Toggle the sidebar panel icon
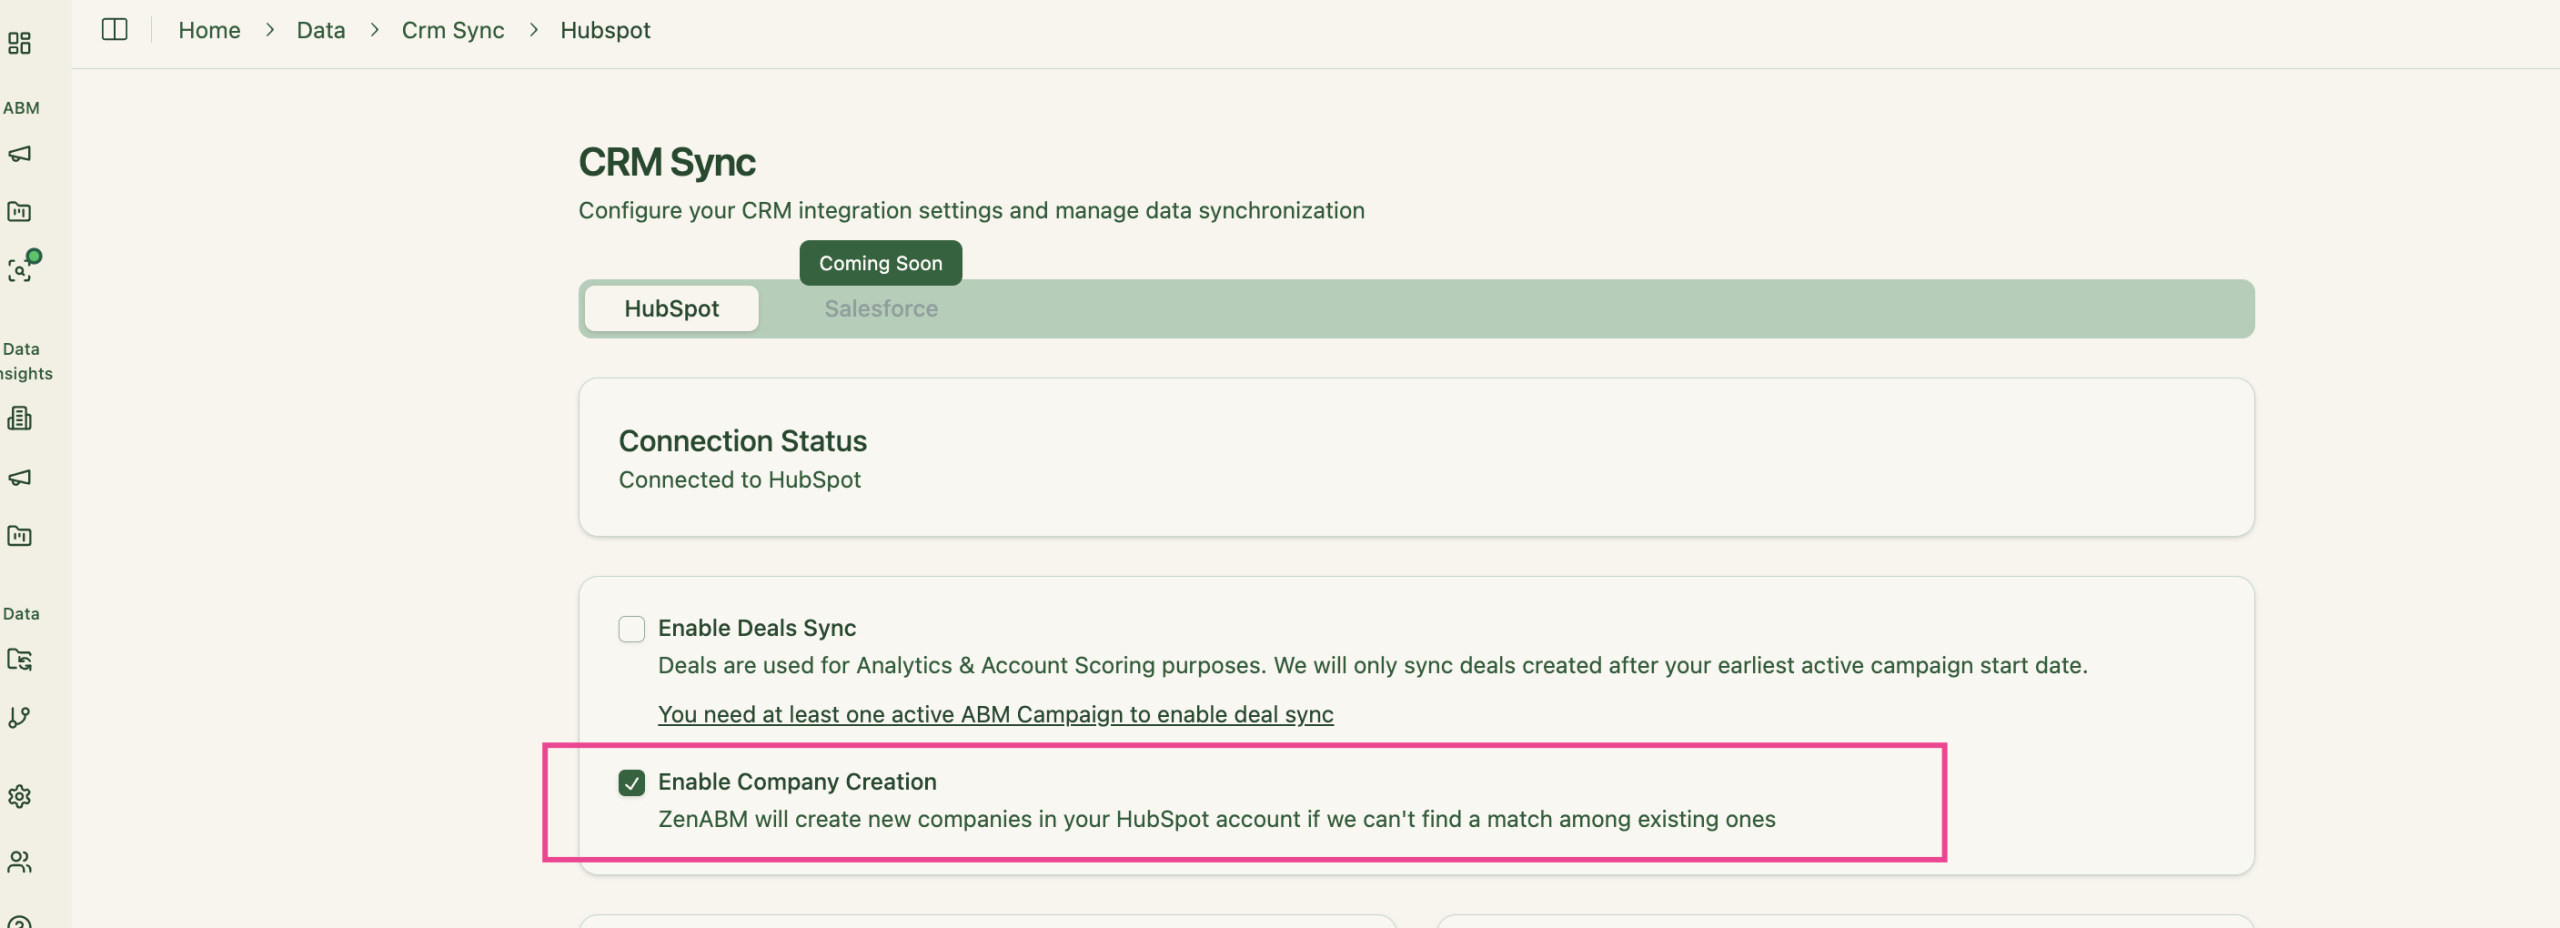The height and width of the screenshot is (928, 2560). pyautogui.click(x=115, y=30)
